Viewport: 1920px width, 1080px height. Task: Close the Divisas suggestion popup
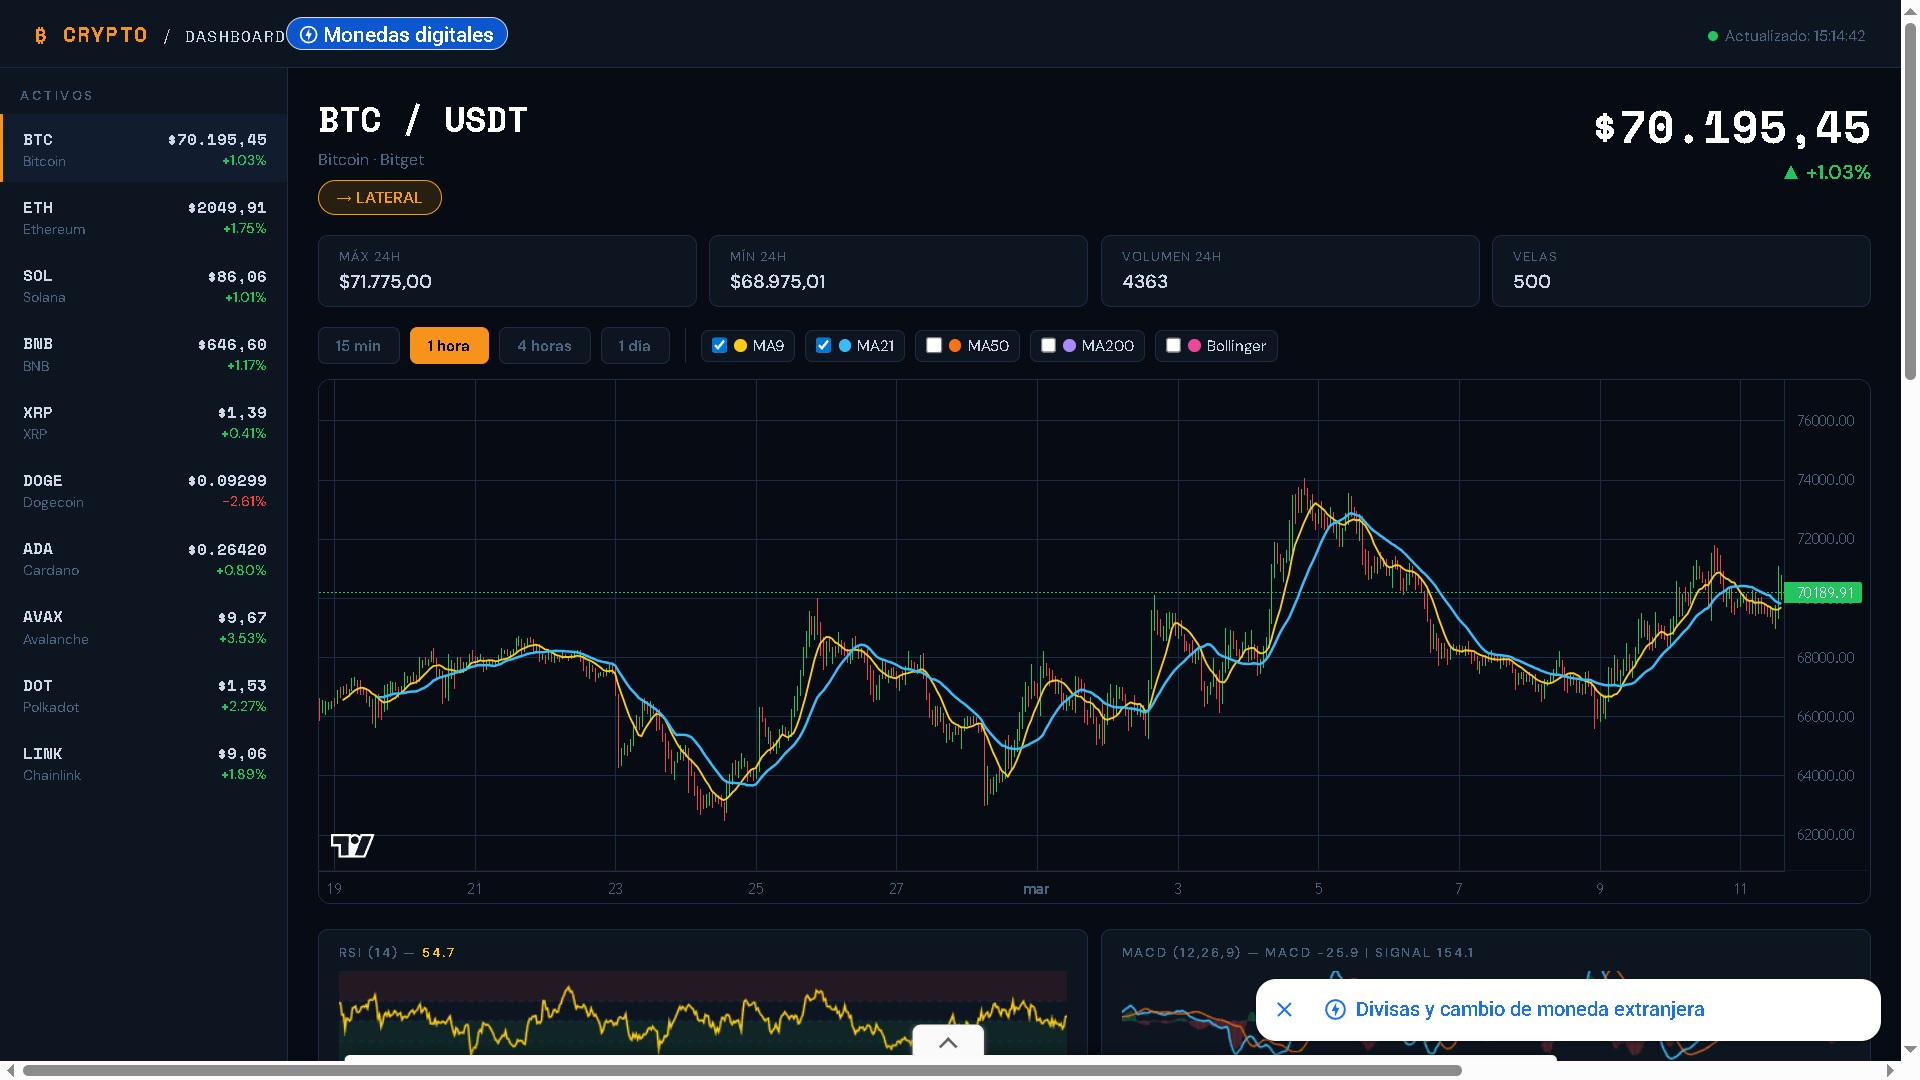(1285, 1010)
